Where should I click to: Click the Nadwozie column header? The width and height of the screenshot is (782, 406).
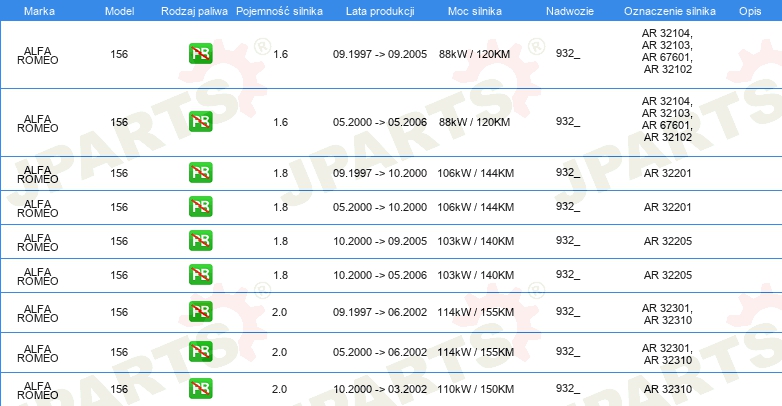pyautogui.click(x=570, y=11)
